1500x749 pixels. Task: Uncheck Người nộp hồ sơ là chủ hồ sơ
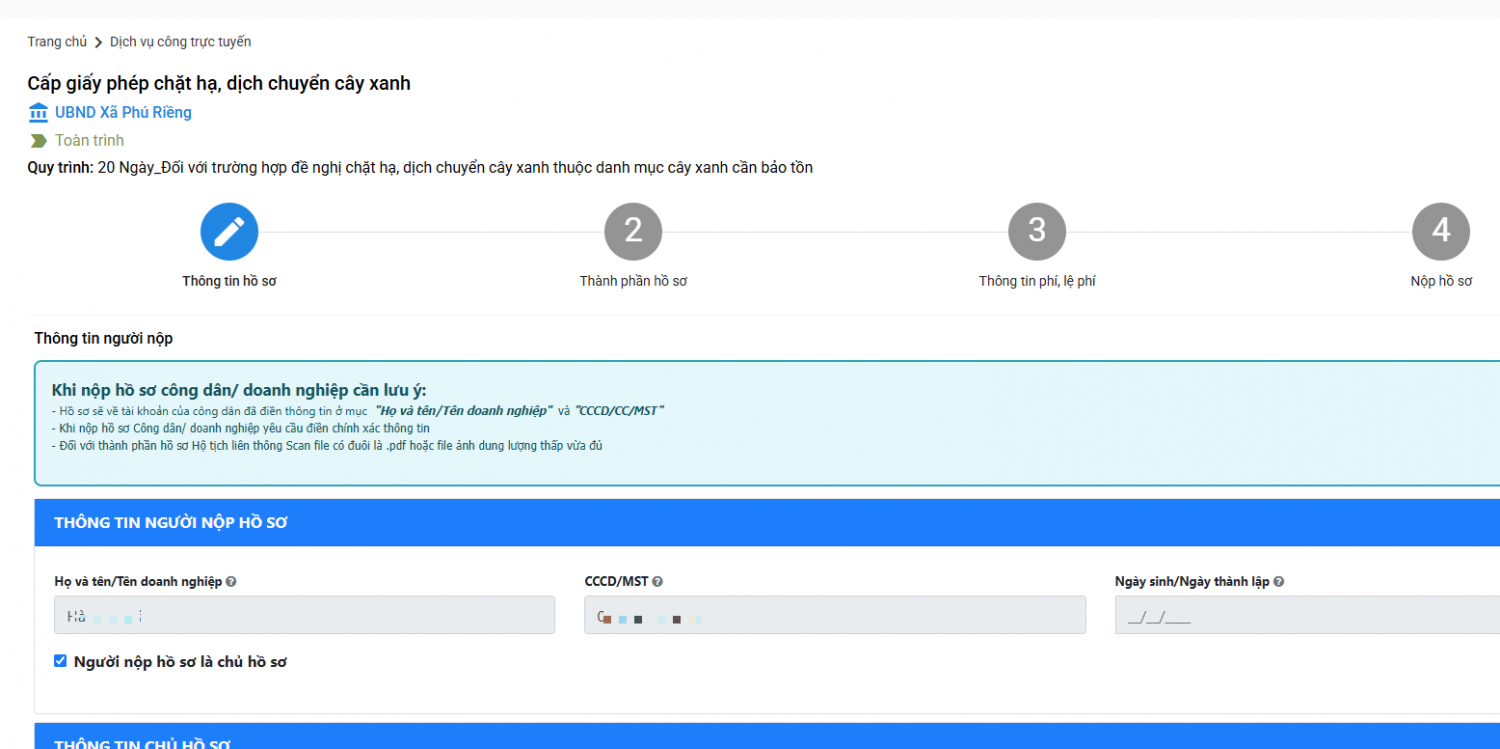click(61, 661)
